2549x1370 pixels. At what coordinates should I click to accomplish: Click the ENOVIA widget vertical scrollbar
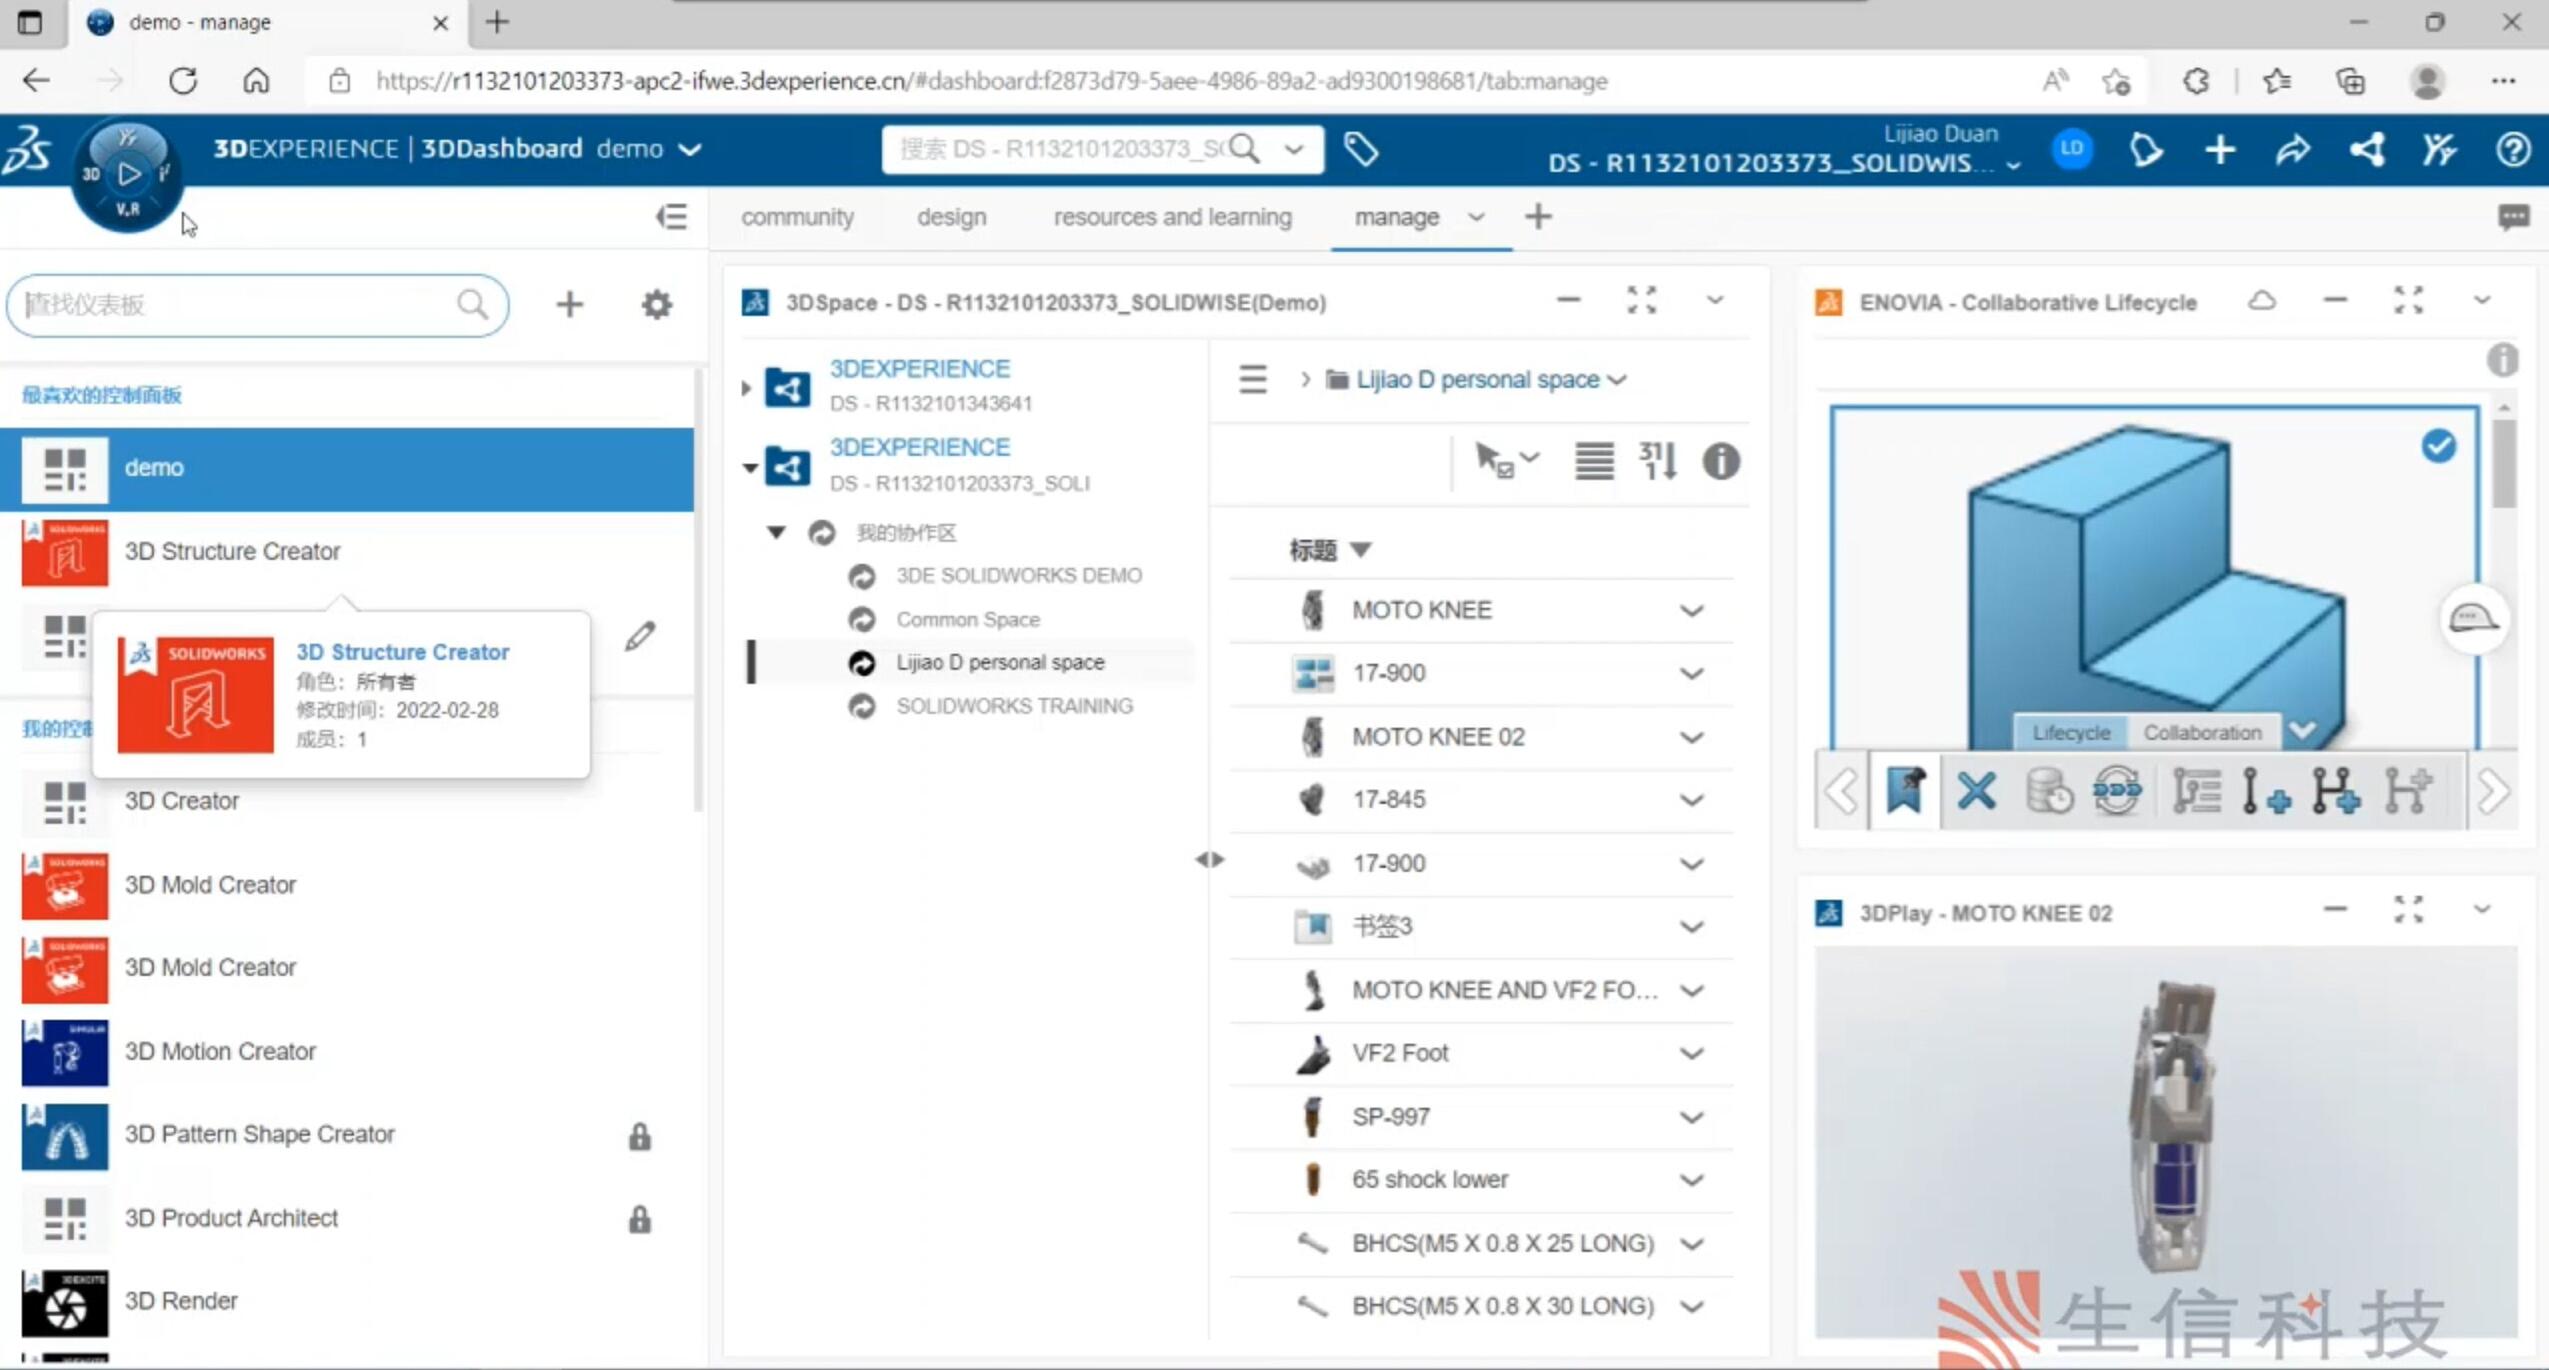point(2503,462)
